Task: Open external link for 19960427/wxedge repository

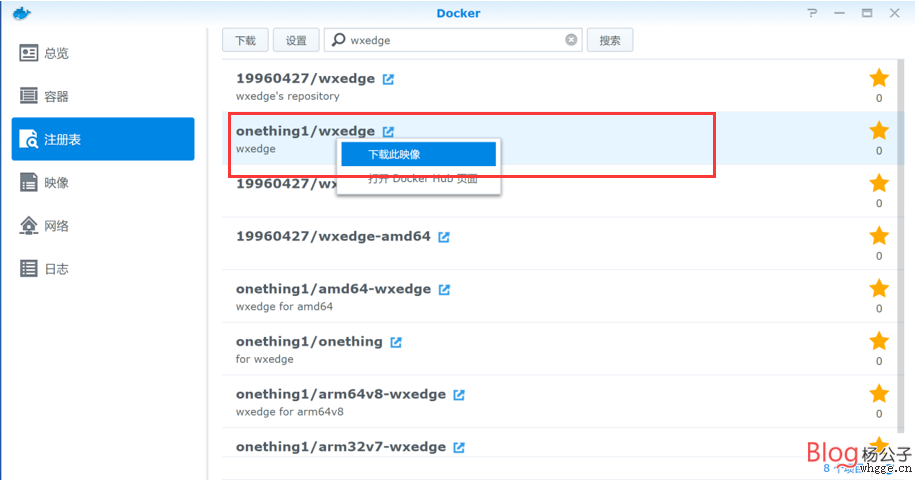Action: (388, 79)
